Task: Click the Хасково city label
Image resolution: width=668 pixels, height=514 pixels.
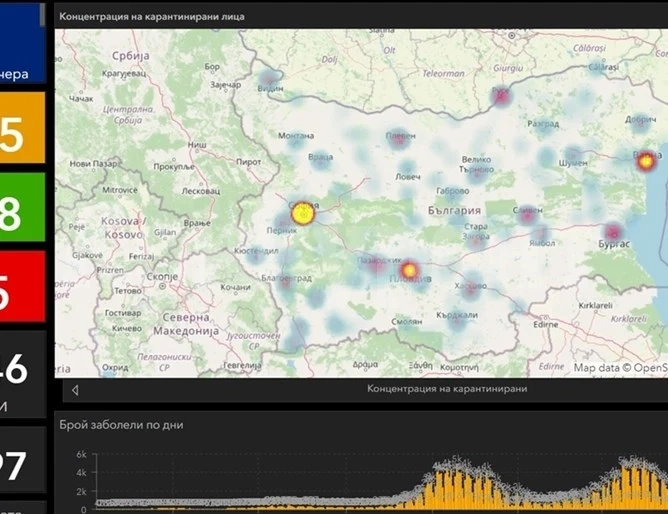Action: pyautogui.click(x=470, y=286)
